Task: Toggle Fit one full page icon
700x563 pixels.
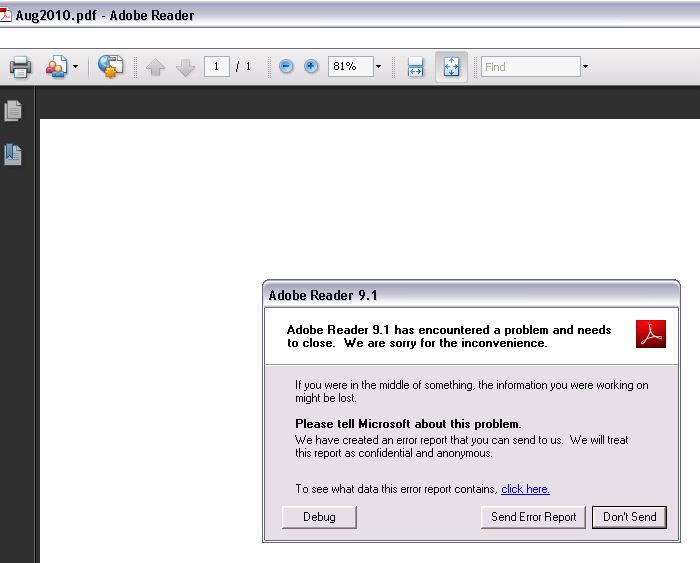Action: (451, 67)
